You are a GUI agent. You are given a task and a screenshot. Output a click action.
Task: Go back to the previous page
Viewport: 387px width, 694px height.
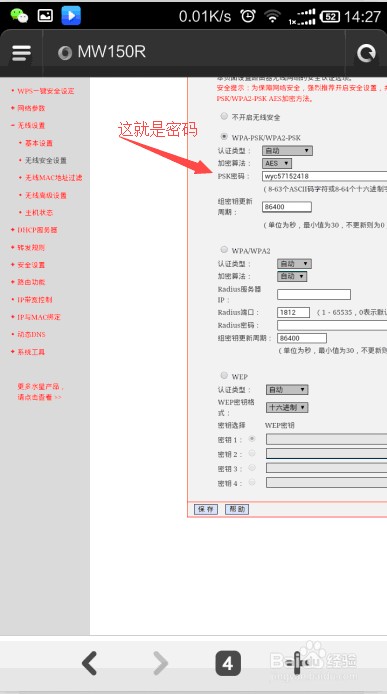coord(89,663)
